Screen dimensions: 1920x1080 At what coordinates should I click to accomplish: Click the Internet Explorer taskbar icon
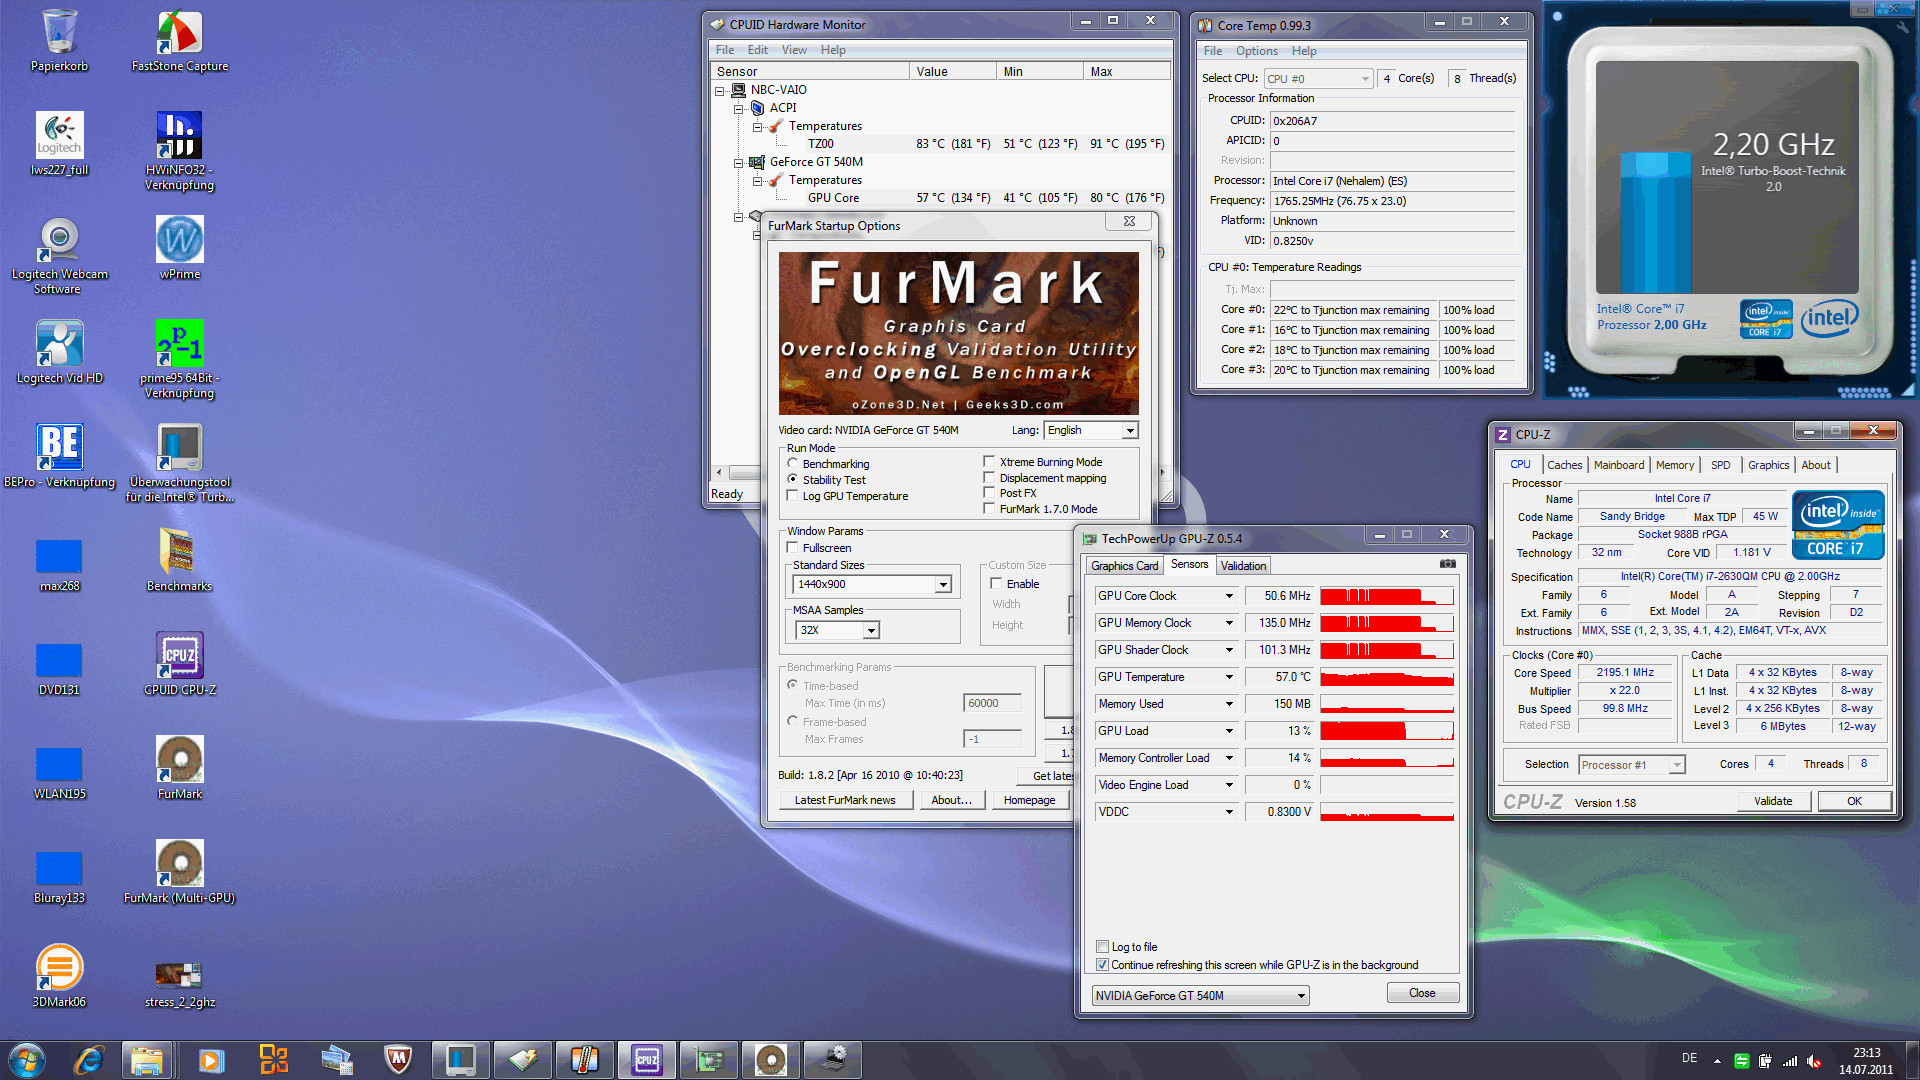pos(89,1059)
